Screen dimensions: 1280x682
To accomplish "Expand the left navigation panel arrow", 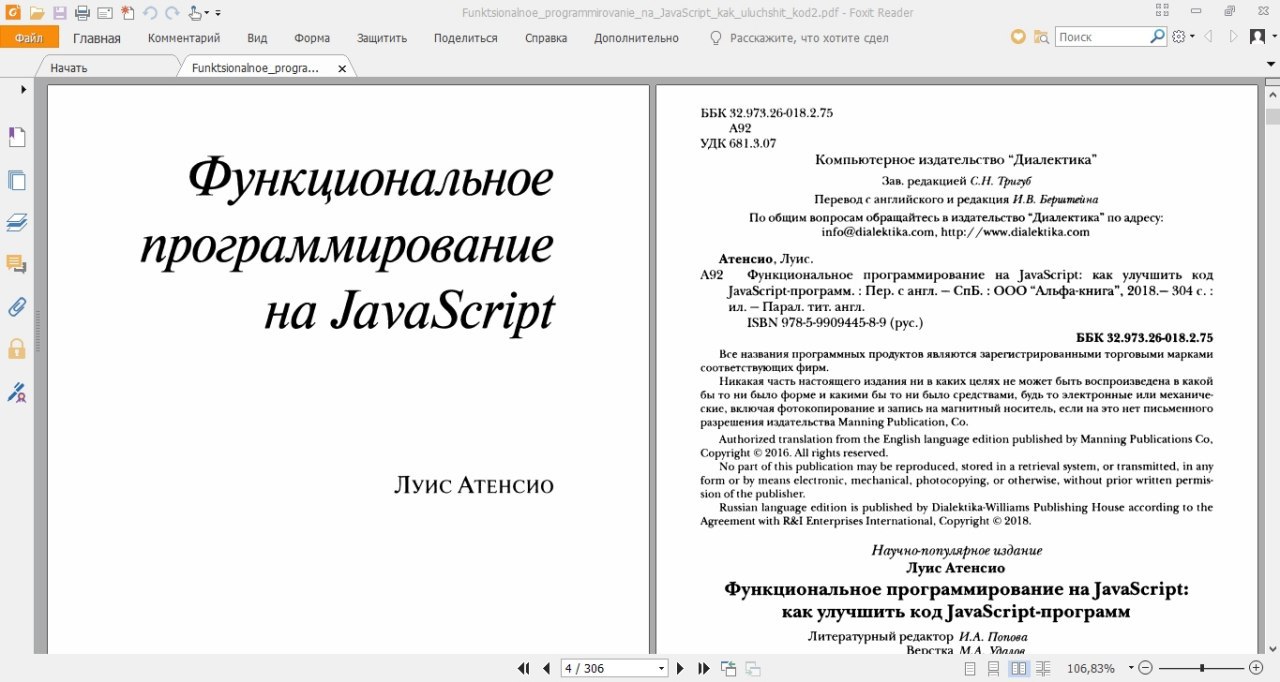I will 24,90.
